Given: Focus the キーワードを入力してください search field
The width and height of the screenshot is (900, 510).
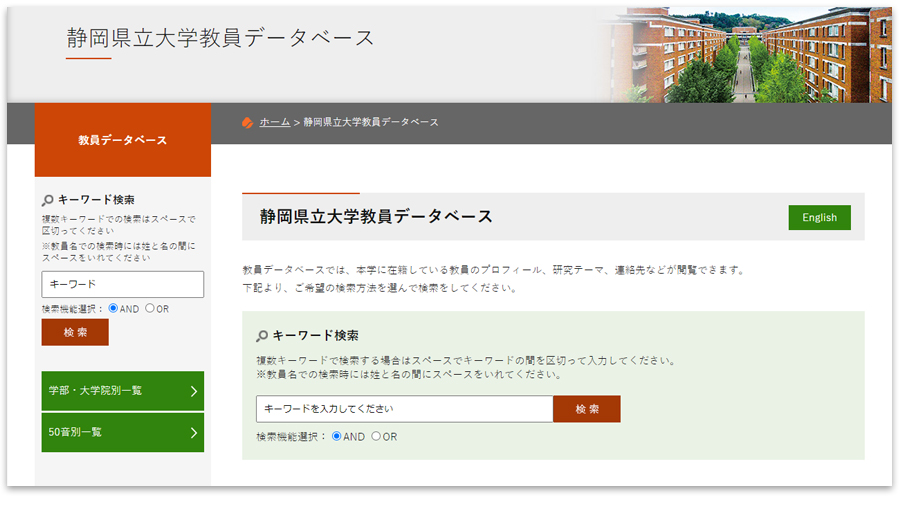Looking at the screenshot, I should (x=405, y=409).
